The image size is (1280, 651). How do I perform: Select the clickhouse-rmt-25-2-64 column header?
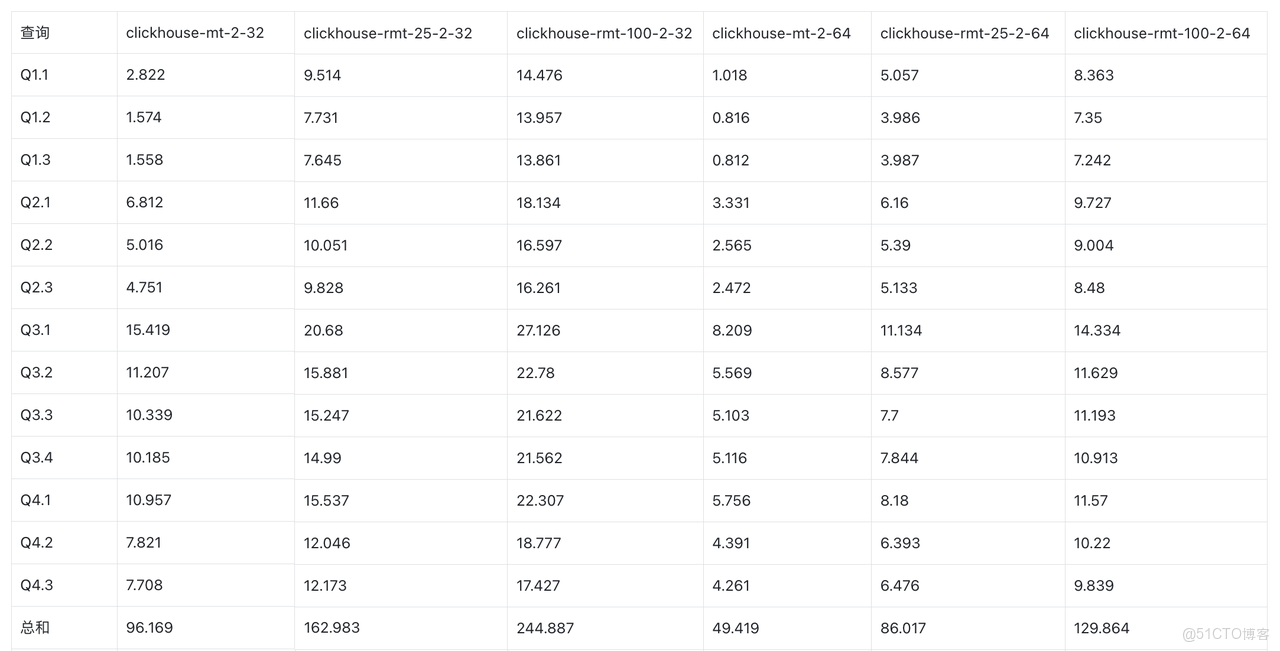click(964, 33)
